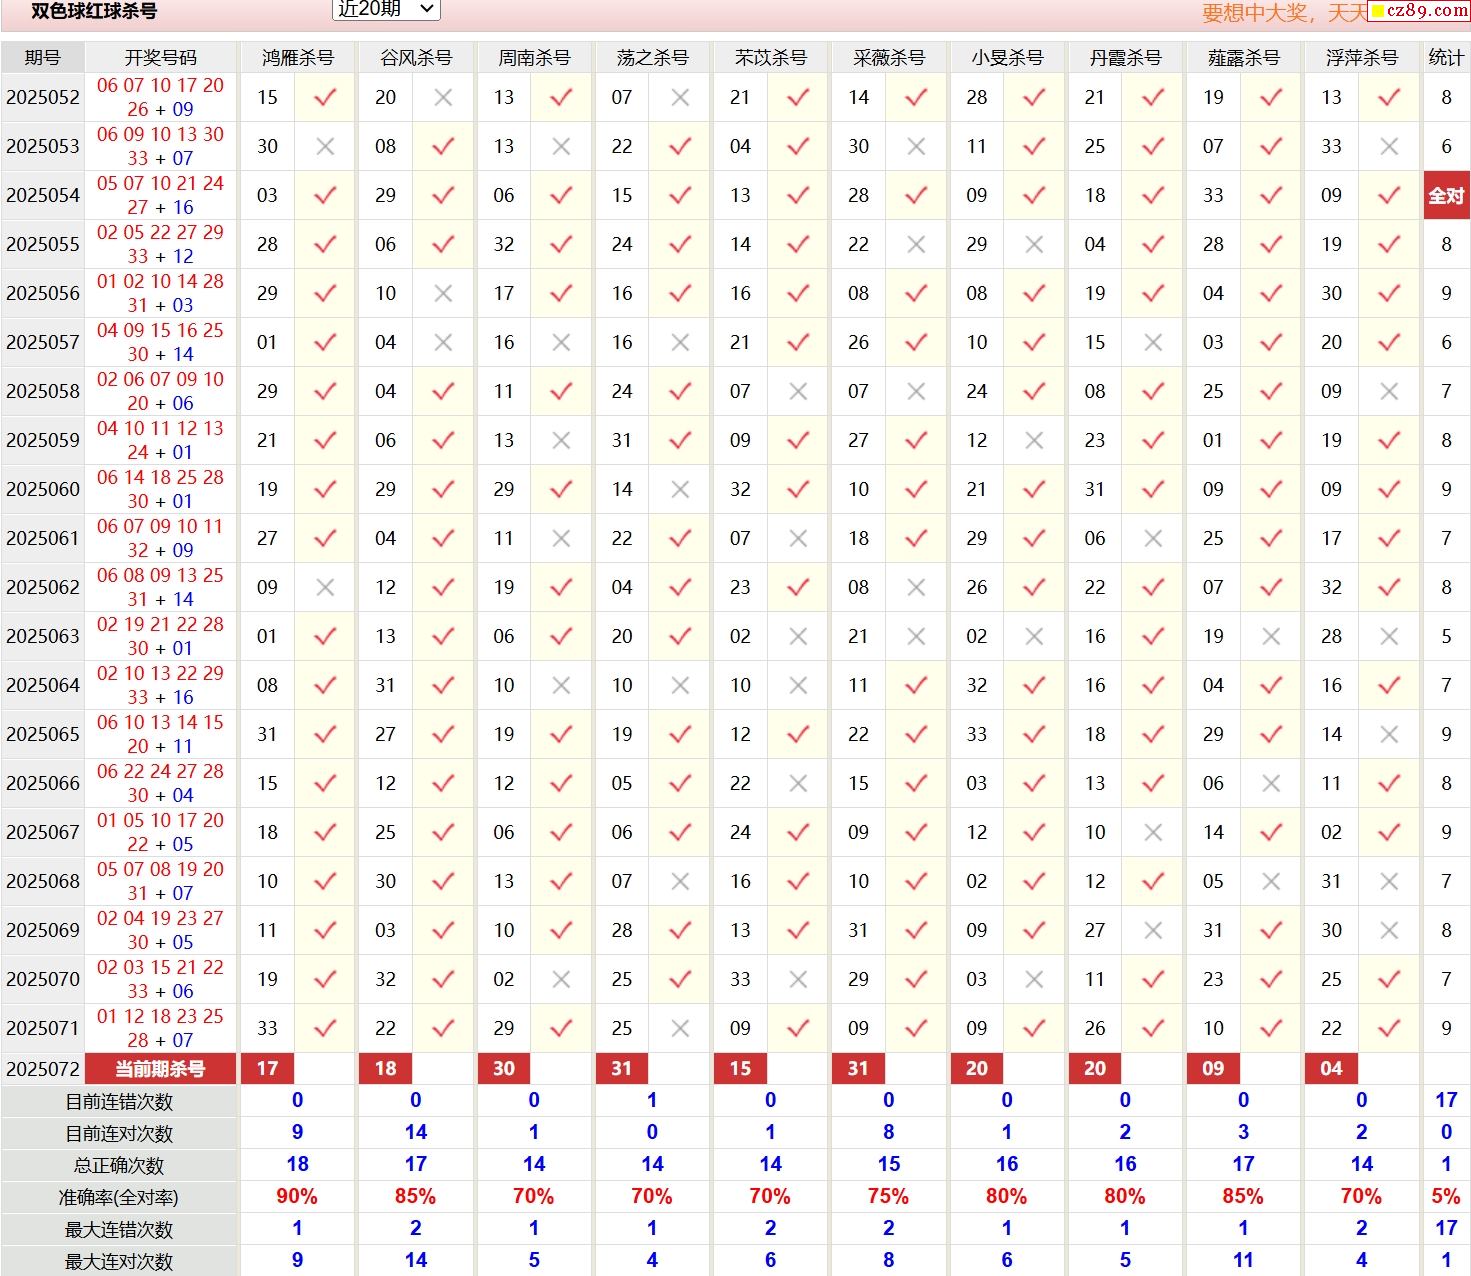Screen dimensions: 1471x1276
Task: Click the X mark for 小旻杀号 in row 2025055
Action: pyautogui.click(x=1034, y=244)
